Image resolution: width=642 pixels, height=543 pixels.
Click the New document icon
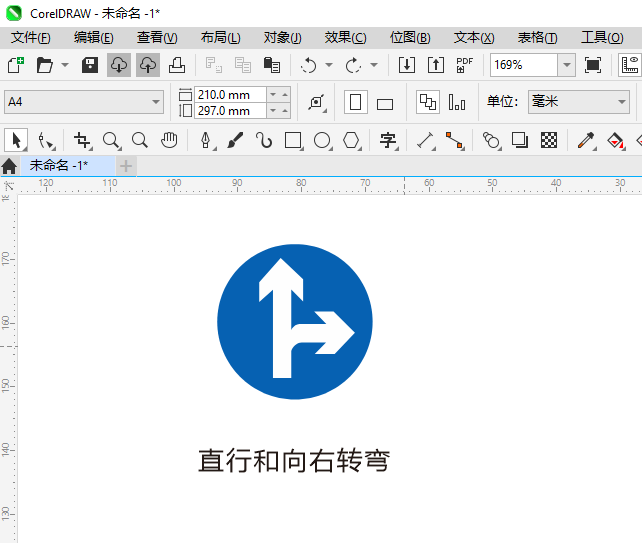pyautogui.click(x=16, y=65)
